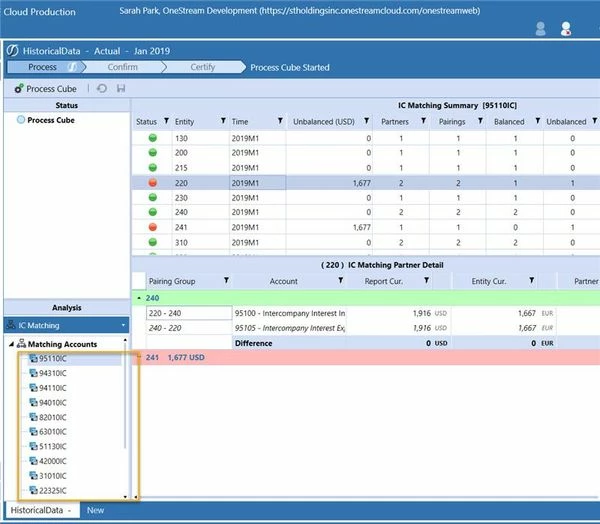The image size is (600, 524).
Task: Open the red-badged user profile icon
Action: pyautogui.click(x=566, y=29)
